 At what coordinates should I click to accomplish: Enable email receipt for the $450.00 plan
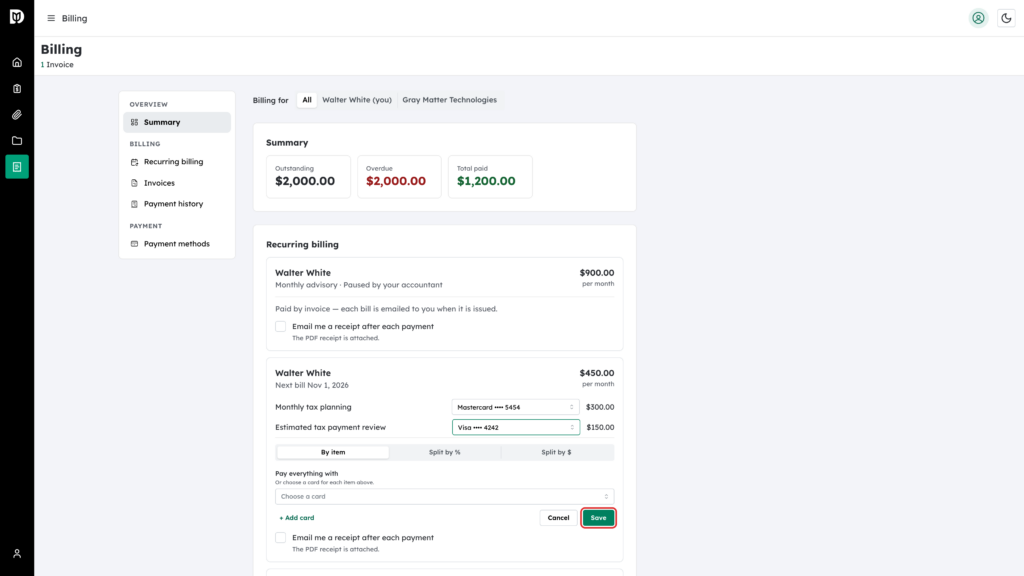coord(281,537)
